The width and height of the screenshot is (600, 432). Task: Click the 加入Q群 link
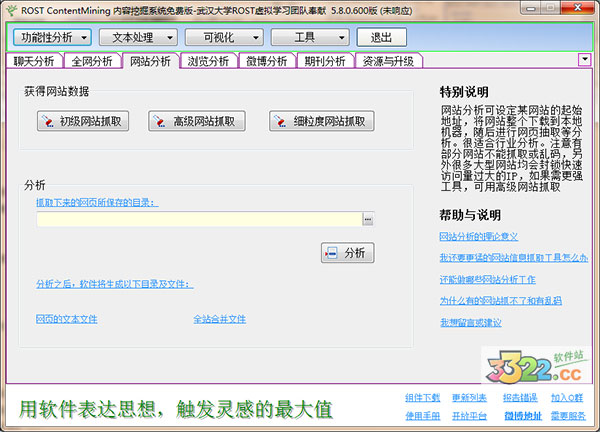point(567,398)
